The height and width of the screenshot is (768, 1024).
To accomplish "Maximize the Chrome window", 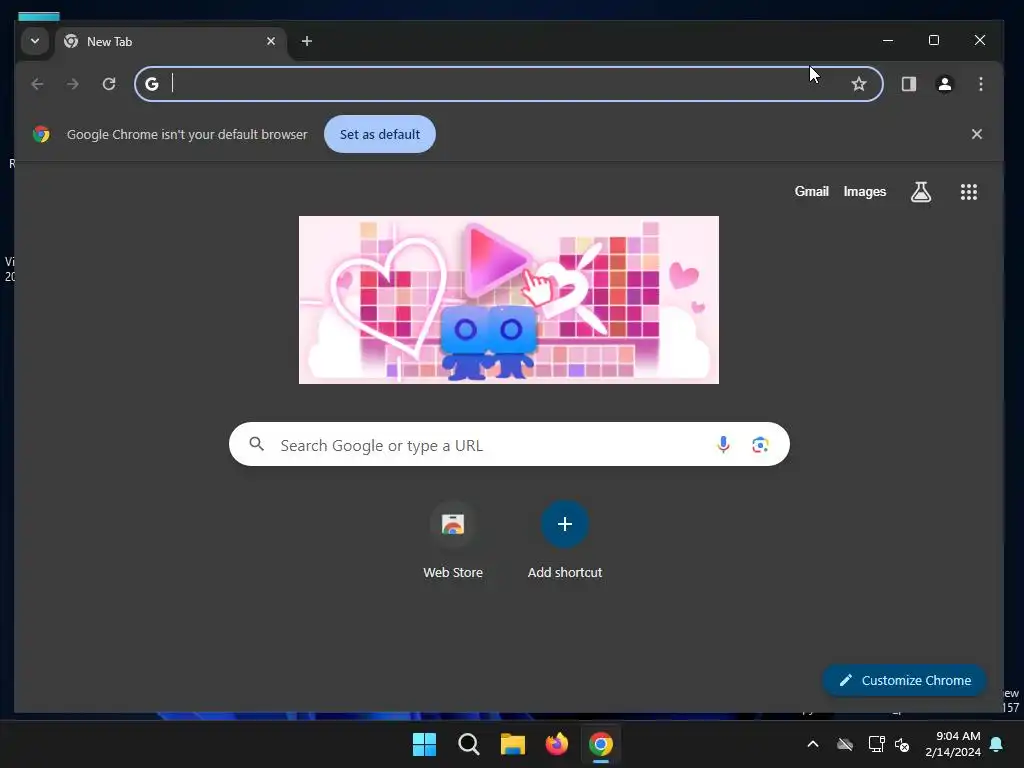I will (934, 40).
